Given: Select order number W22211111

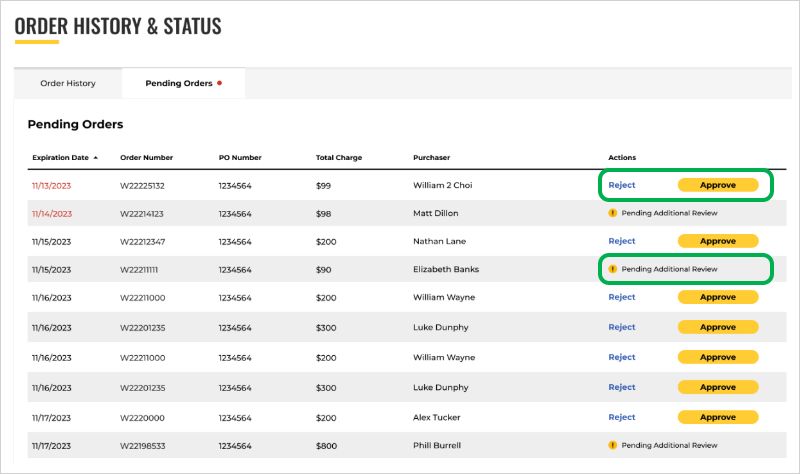Looking at the screenshot, I should click(139, 270).
